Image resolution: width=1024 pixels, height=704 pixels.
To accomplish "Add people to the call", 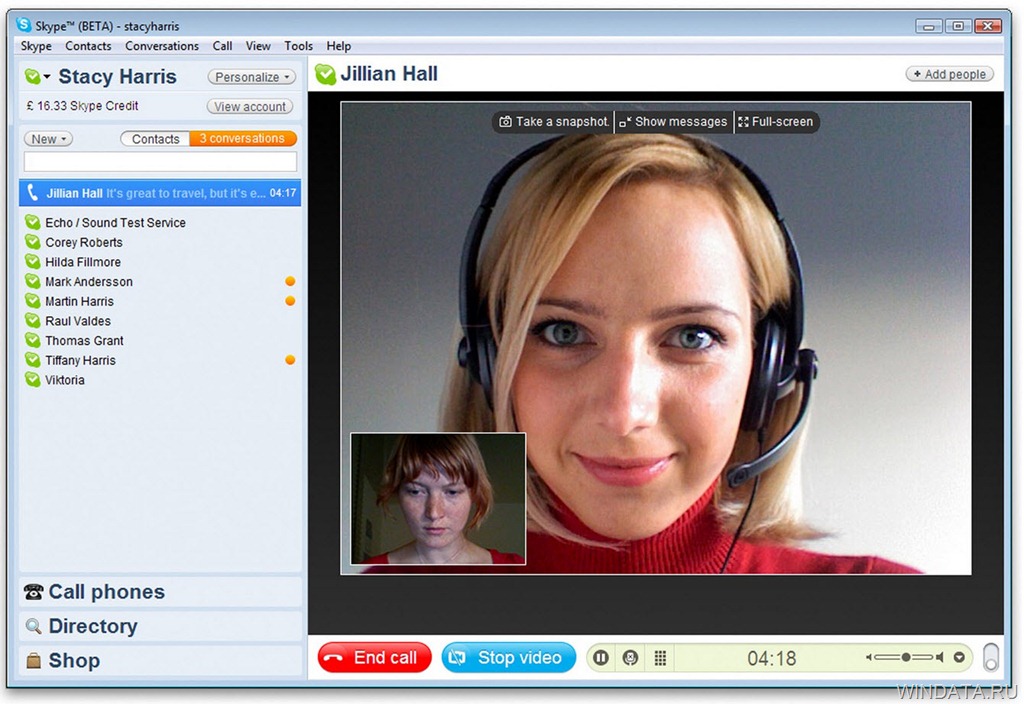I will pos(949,74).
